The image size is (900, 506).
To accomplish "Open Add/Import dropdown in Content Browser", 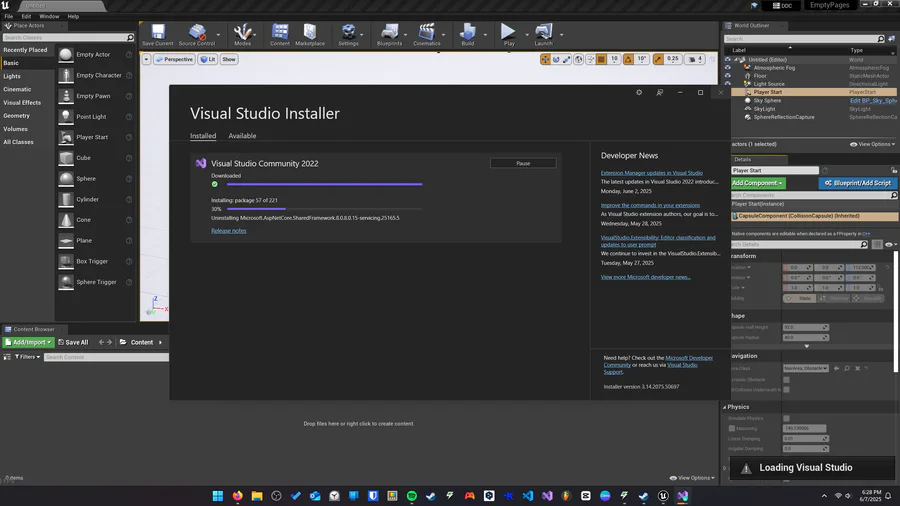I will coord(28,342).
